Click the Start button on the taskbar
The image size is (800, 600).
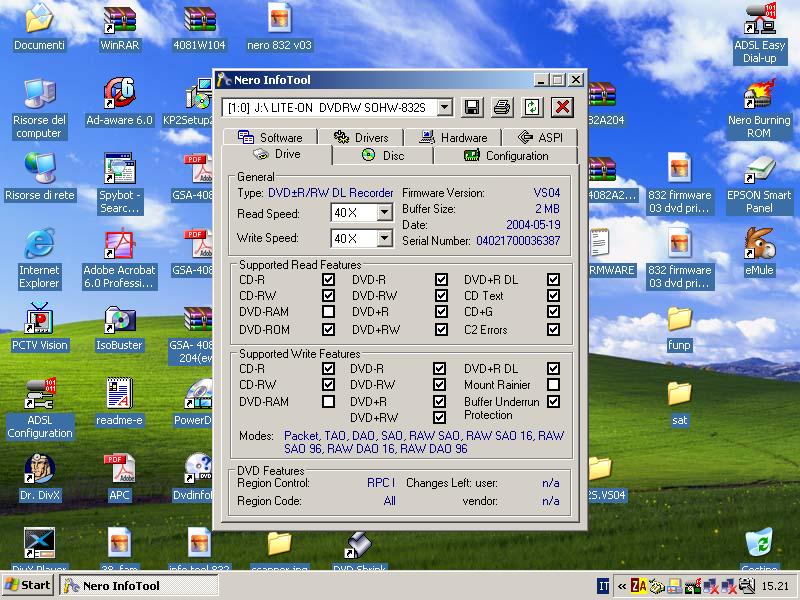click(28, 585)
